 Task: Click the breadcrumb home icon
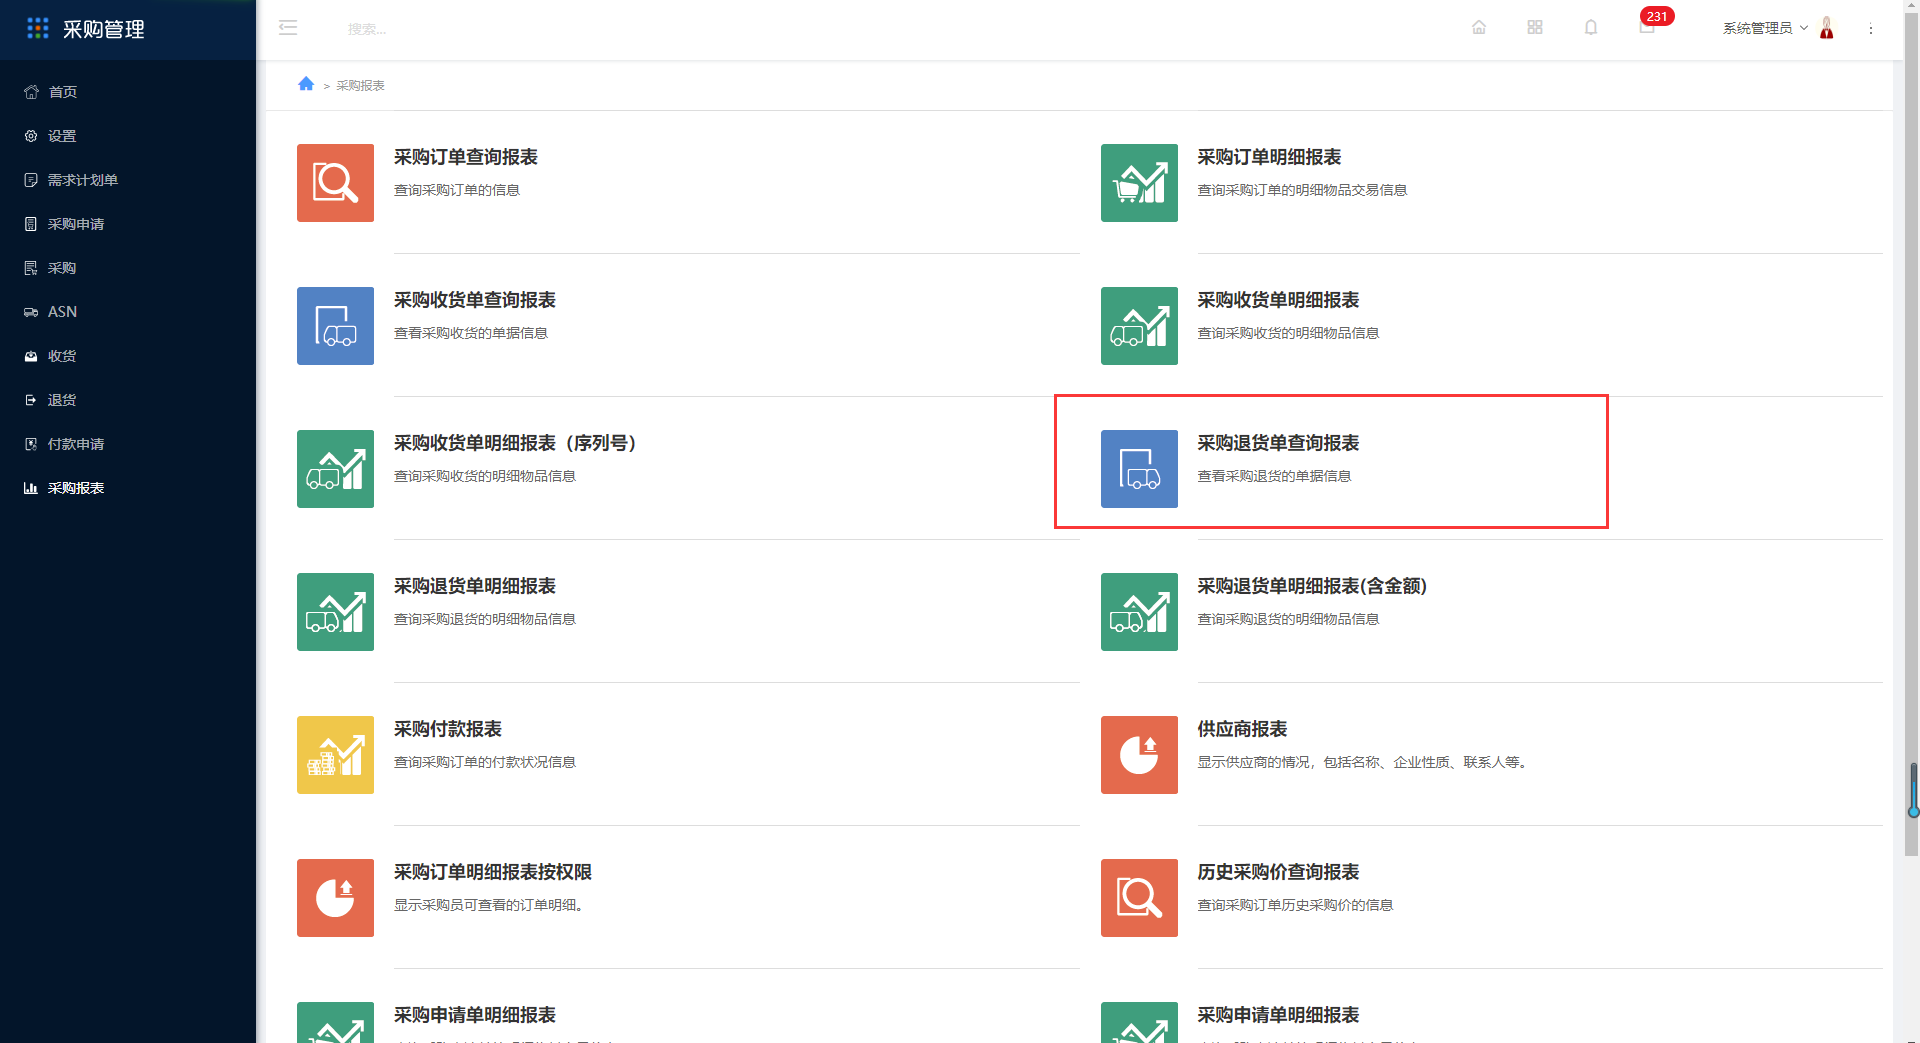(306, 84)
